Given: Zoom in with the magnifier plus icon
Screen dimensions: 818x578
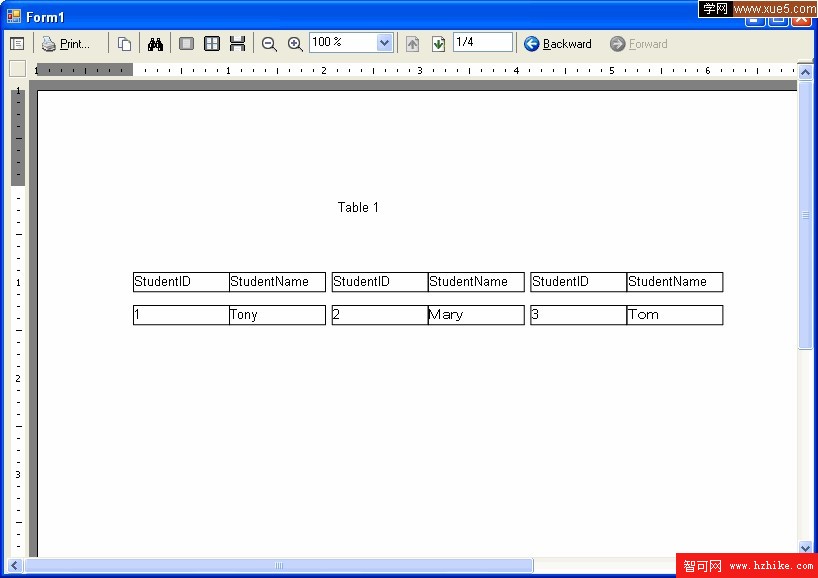Looking at the screenshot, I should [295, 44].
